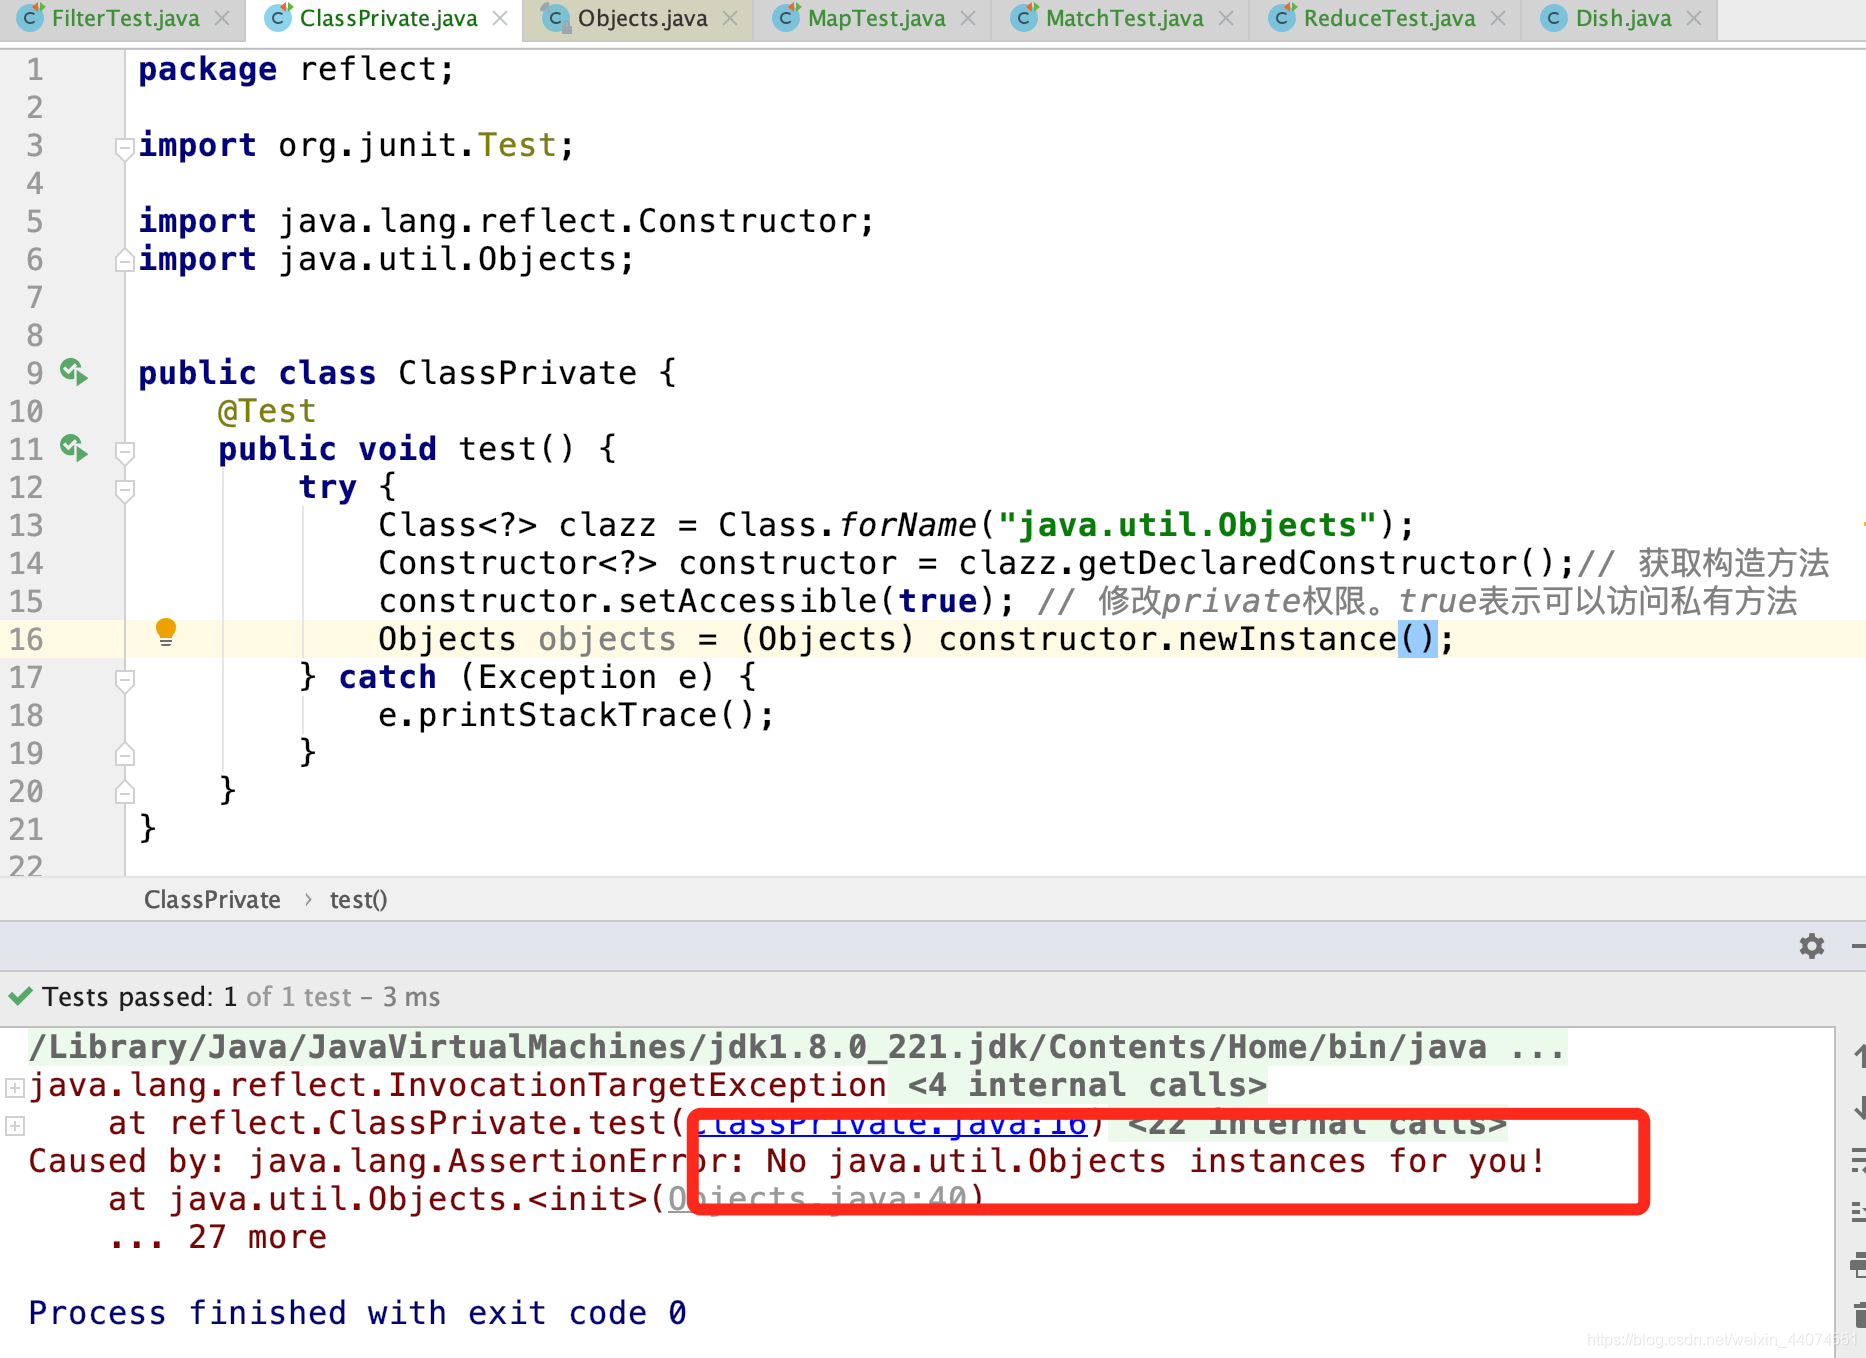The height and width of the screenshot is (1358, 1866).
Task: Click the FilterTest.java tab file icon
Action: click(32, 17)
